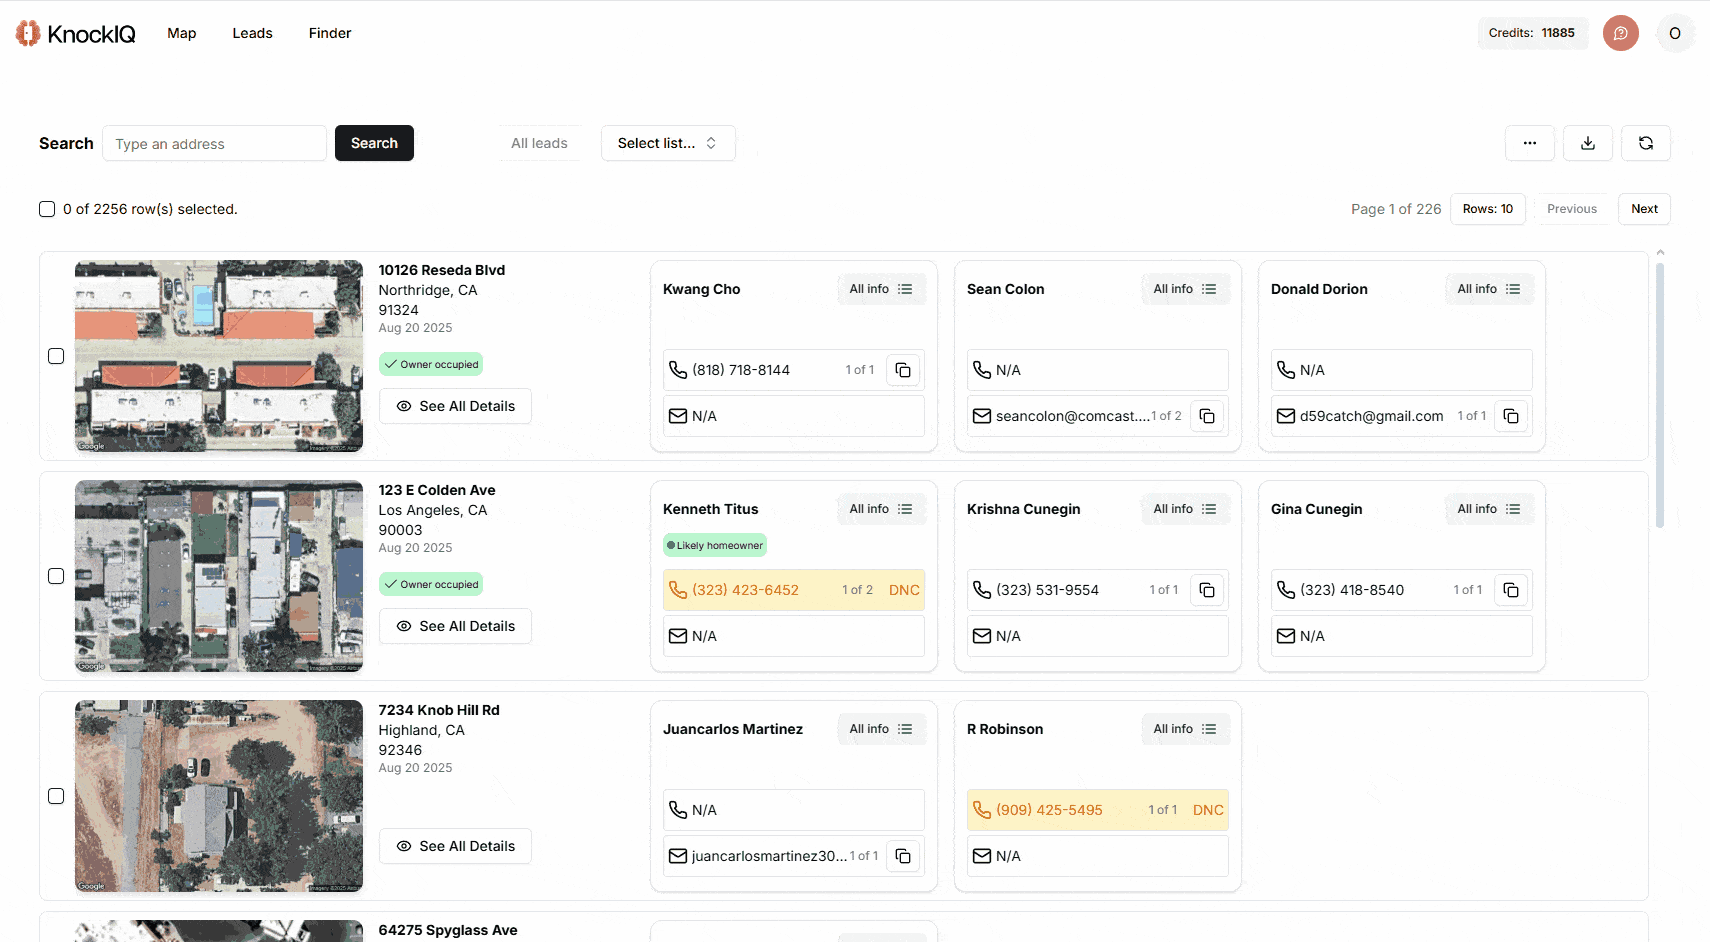The width and height of the screenshot is (1710, 942).
Task: Select the 7234 Knob Hill Rd checkbox
Action: tap(56, 796)
